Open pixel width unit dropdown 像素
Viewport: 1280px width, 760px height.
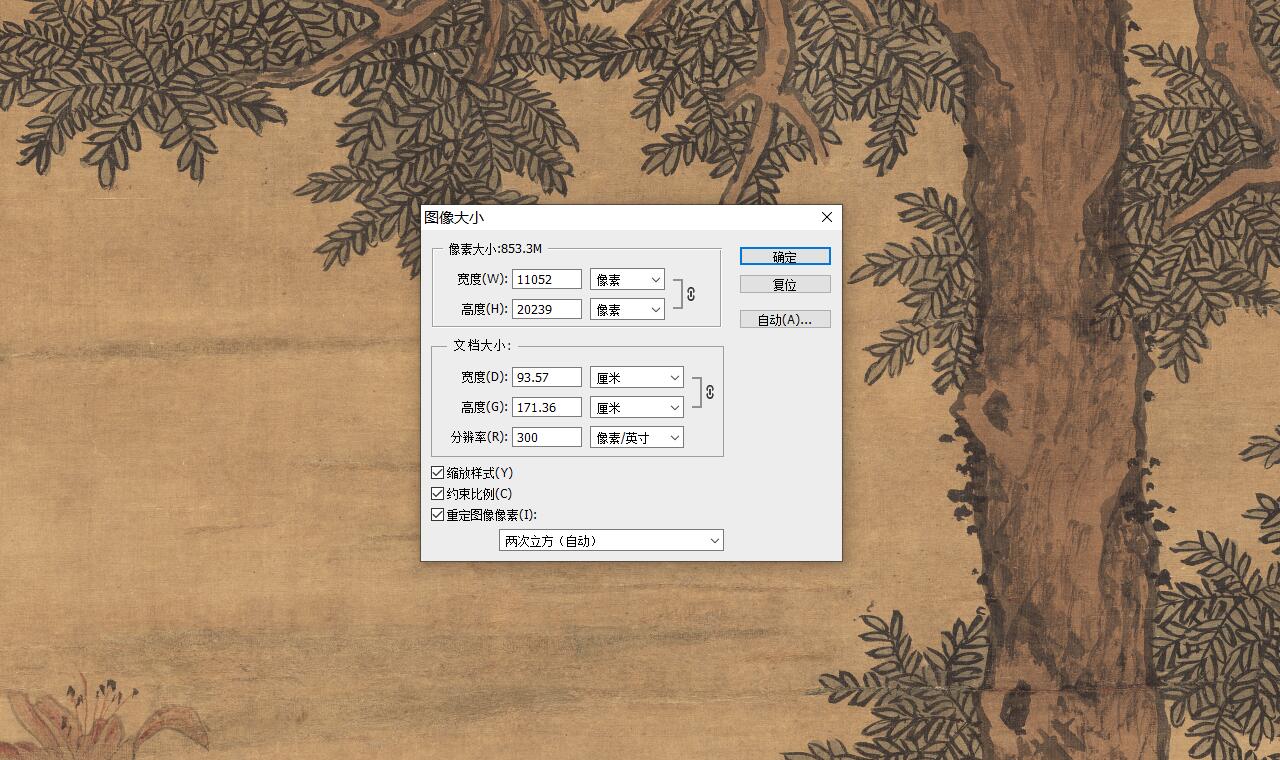(x=627, y=279)
